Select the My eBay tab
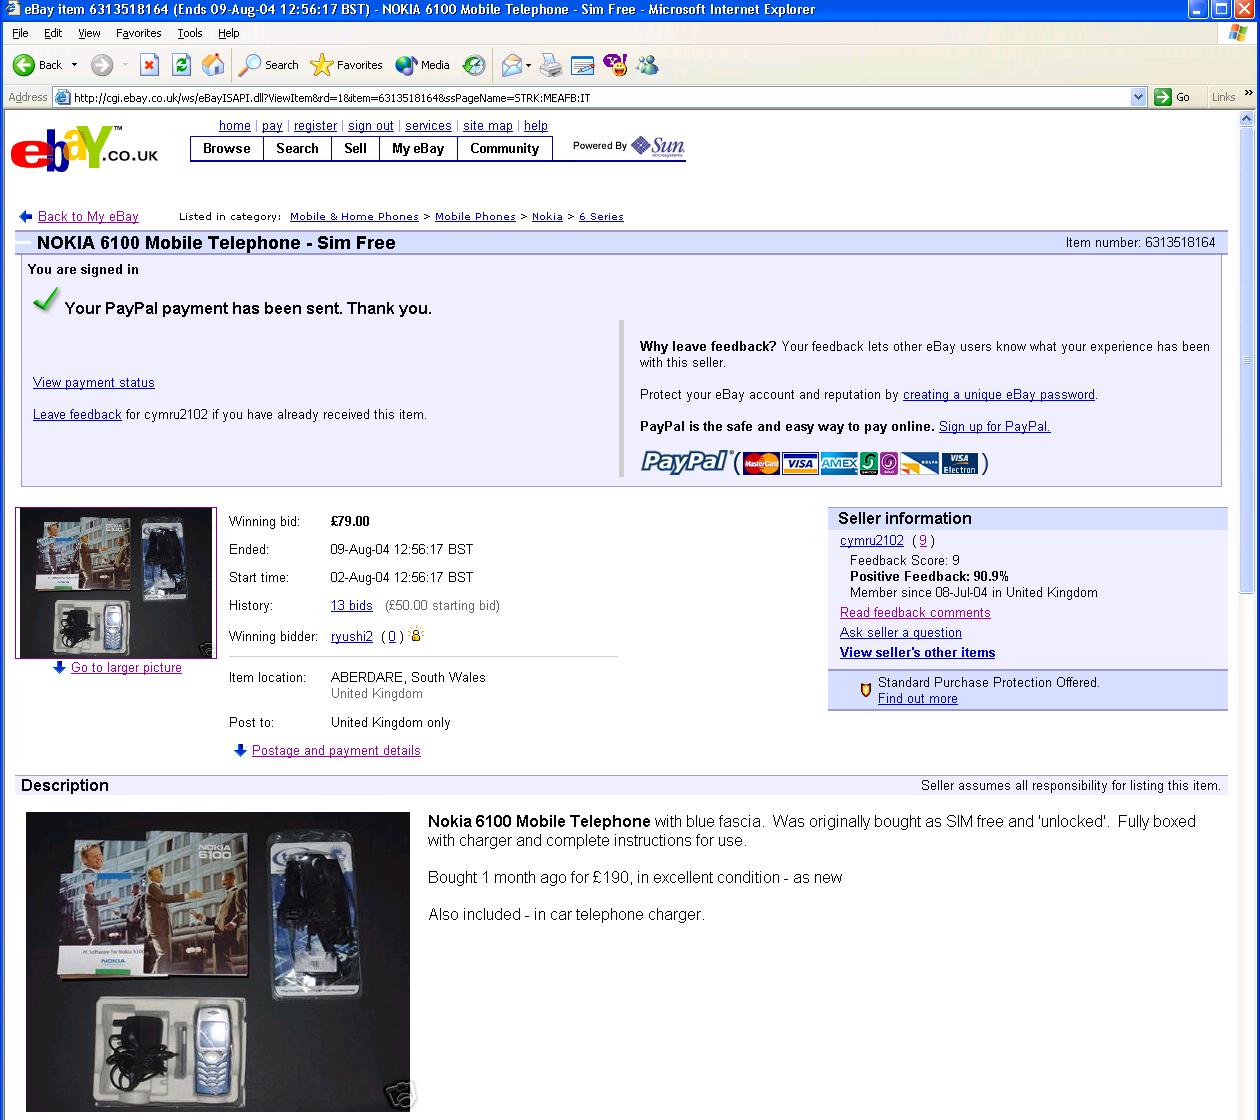The width and height of the screenshot is (1260, 1120). (x=418, y=148)
